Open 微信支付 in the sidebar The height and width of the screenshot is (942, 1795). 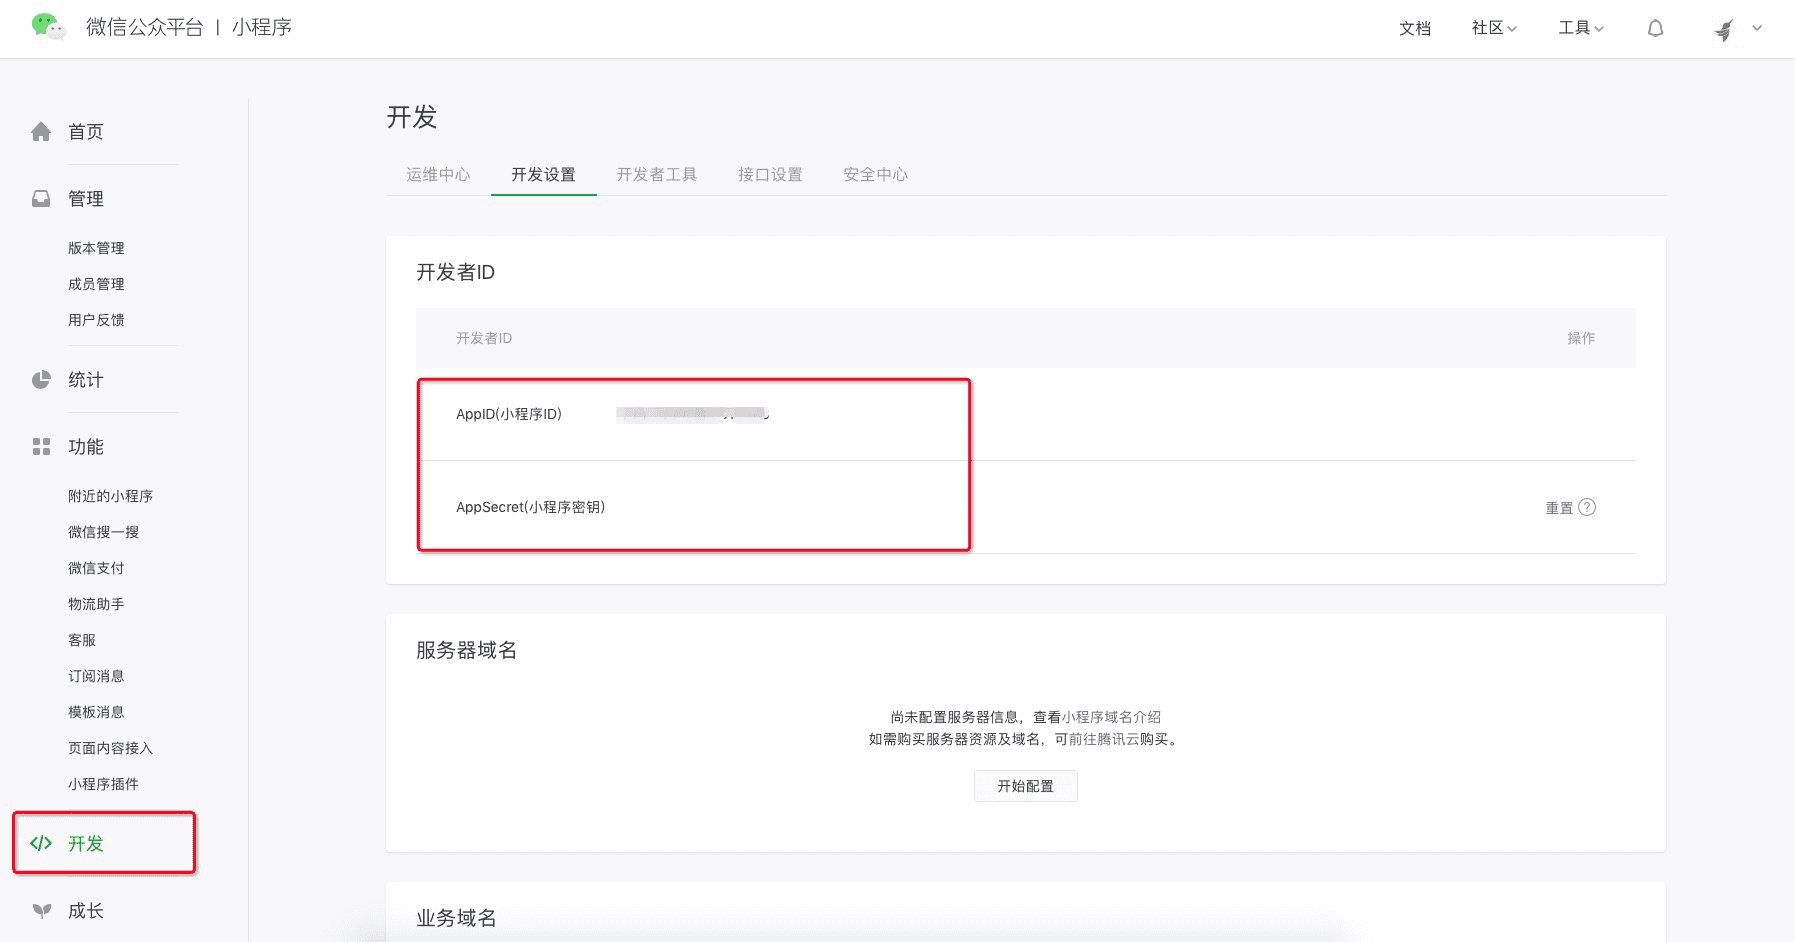tap(96, 568)
